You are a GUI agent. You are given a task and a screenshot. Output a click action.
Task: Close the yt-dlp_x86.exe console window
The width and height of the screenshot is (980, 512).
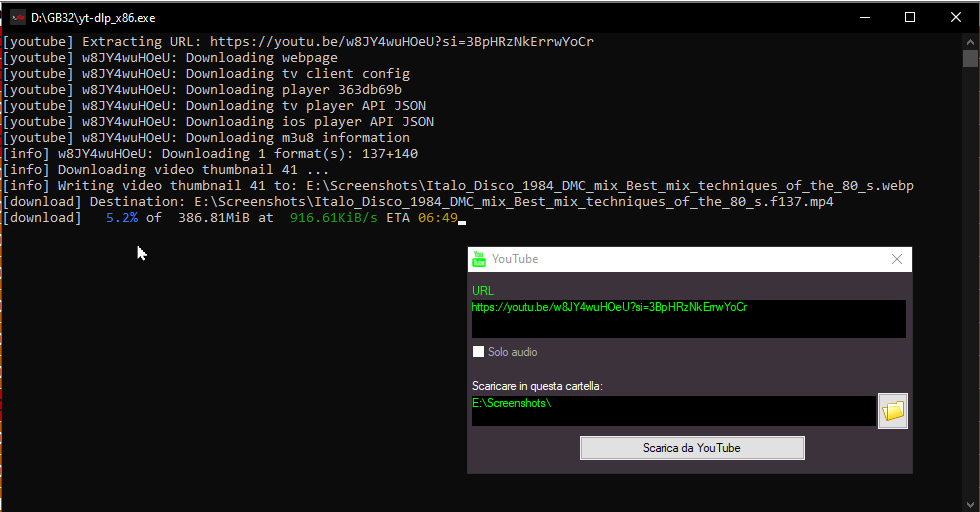[956, 18]
